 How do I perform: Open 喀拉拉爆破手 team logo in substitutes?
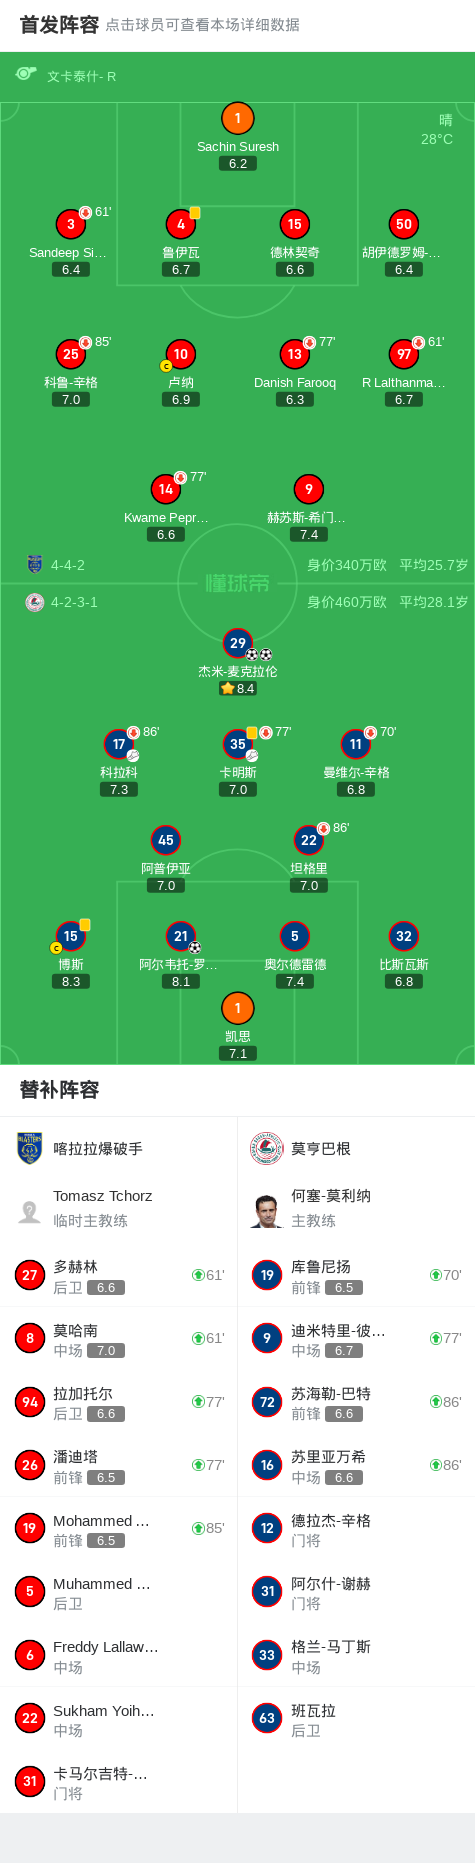pos(30,1148)
